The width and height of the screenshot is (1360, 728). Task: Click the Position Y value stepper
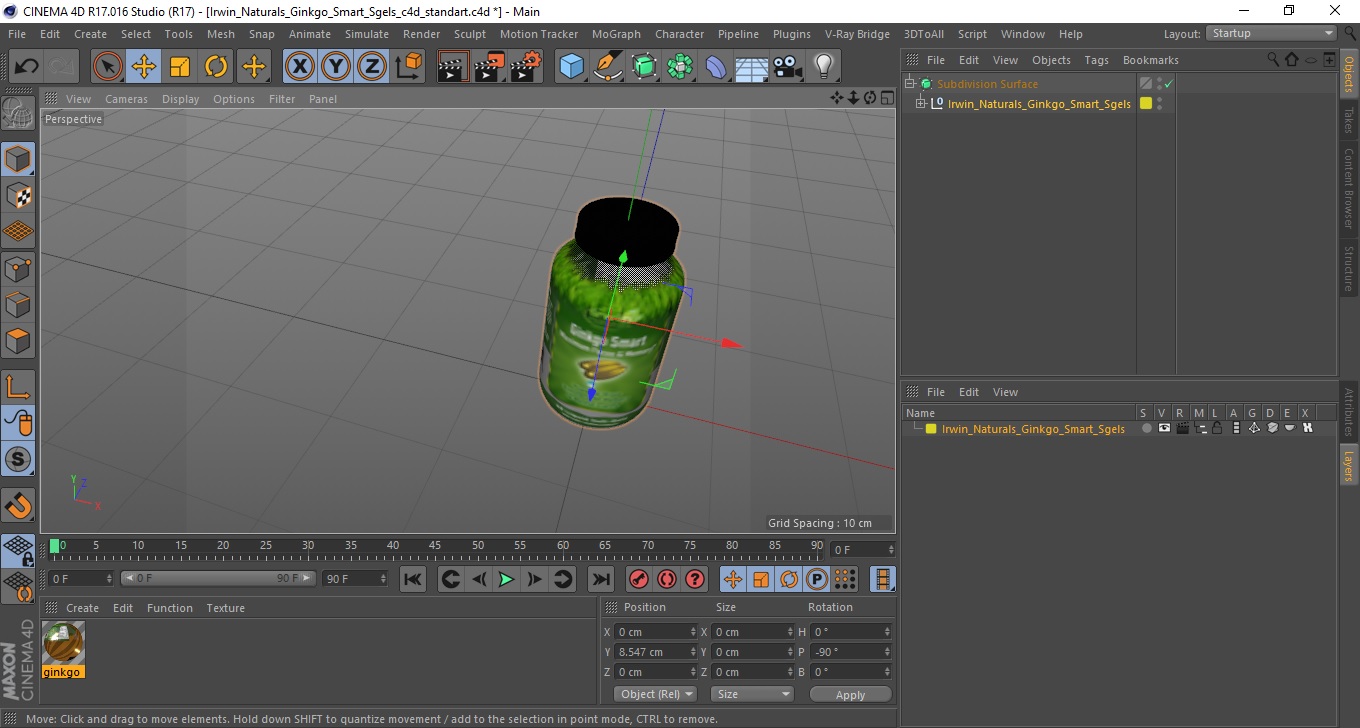pyautogui.click(x=693, y=652)
